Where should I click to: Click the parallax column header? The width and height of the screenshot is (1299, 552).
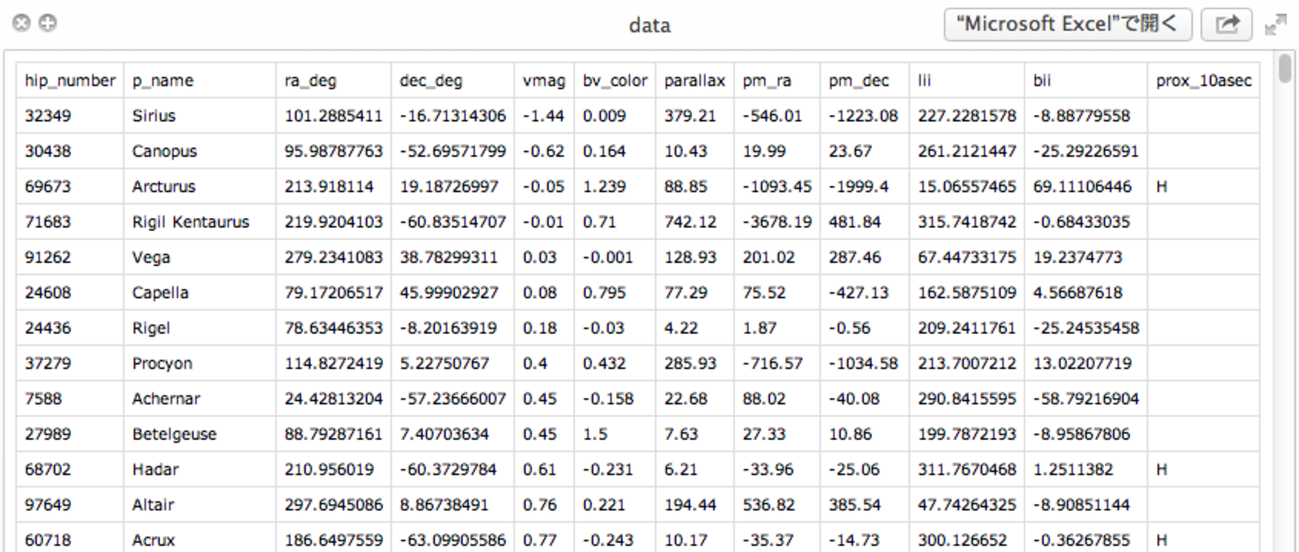click(x=694, y=81)
